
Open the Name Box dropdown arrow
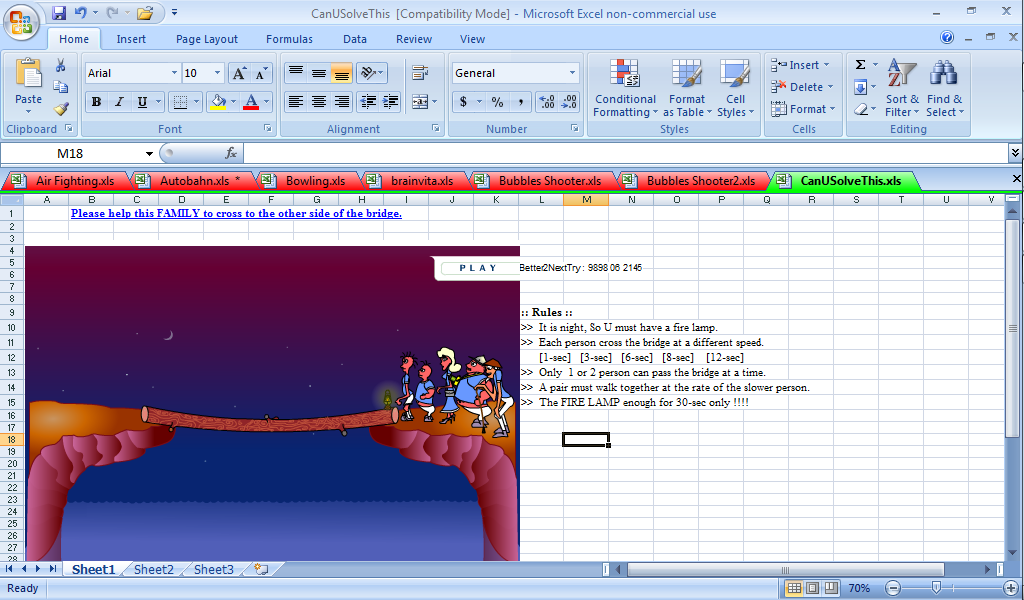click(x=149, y=154)
